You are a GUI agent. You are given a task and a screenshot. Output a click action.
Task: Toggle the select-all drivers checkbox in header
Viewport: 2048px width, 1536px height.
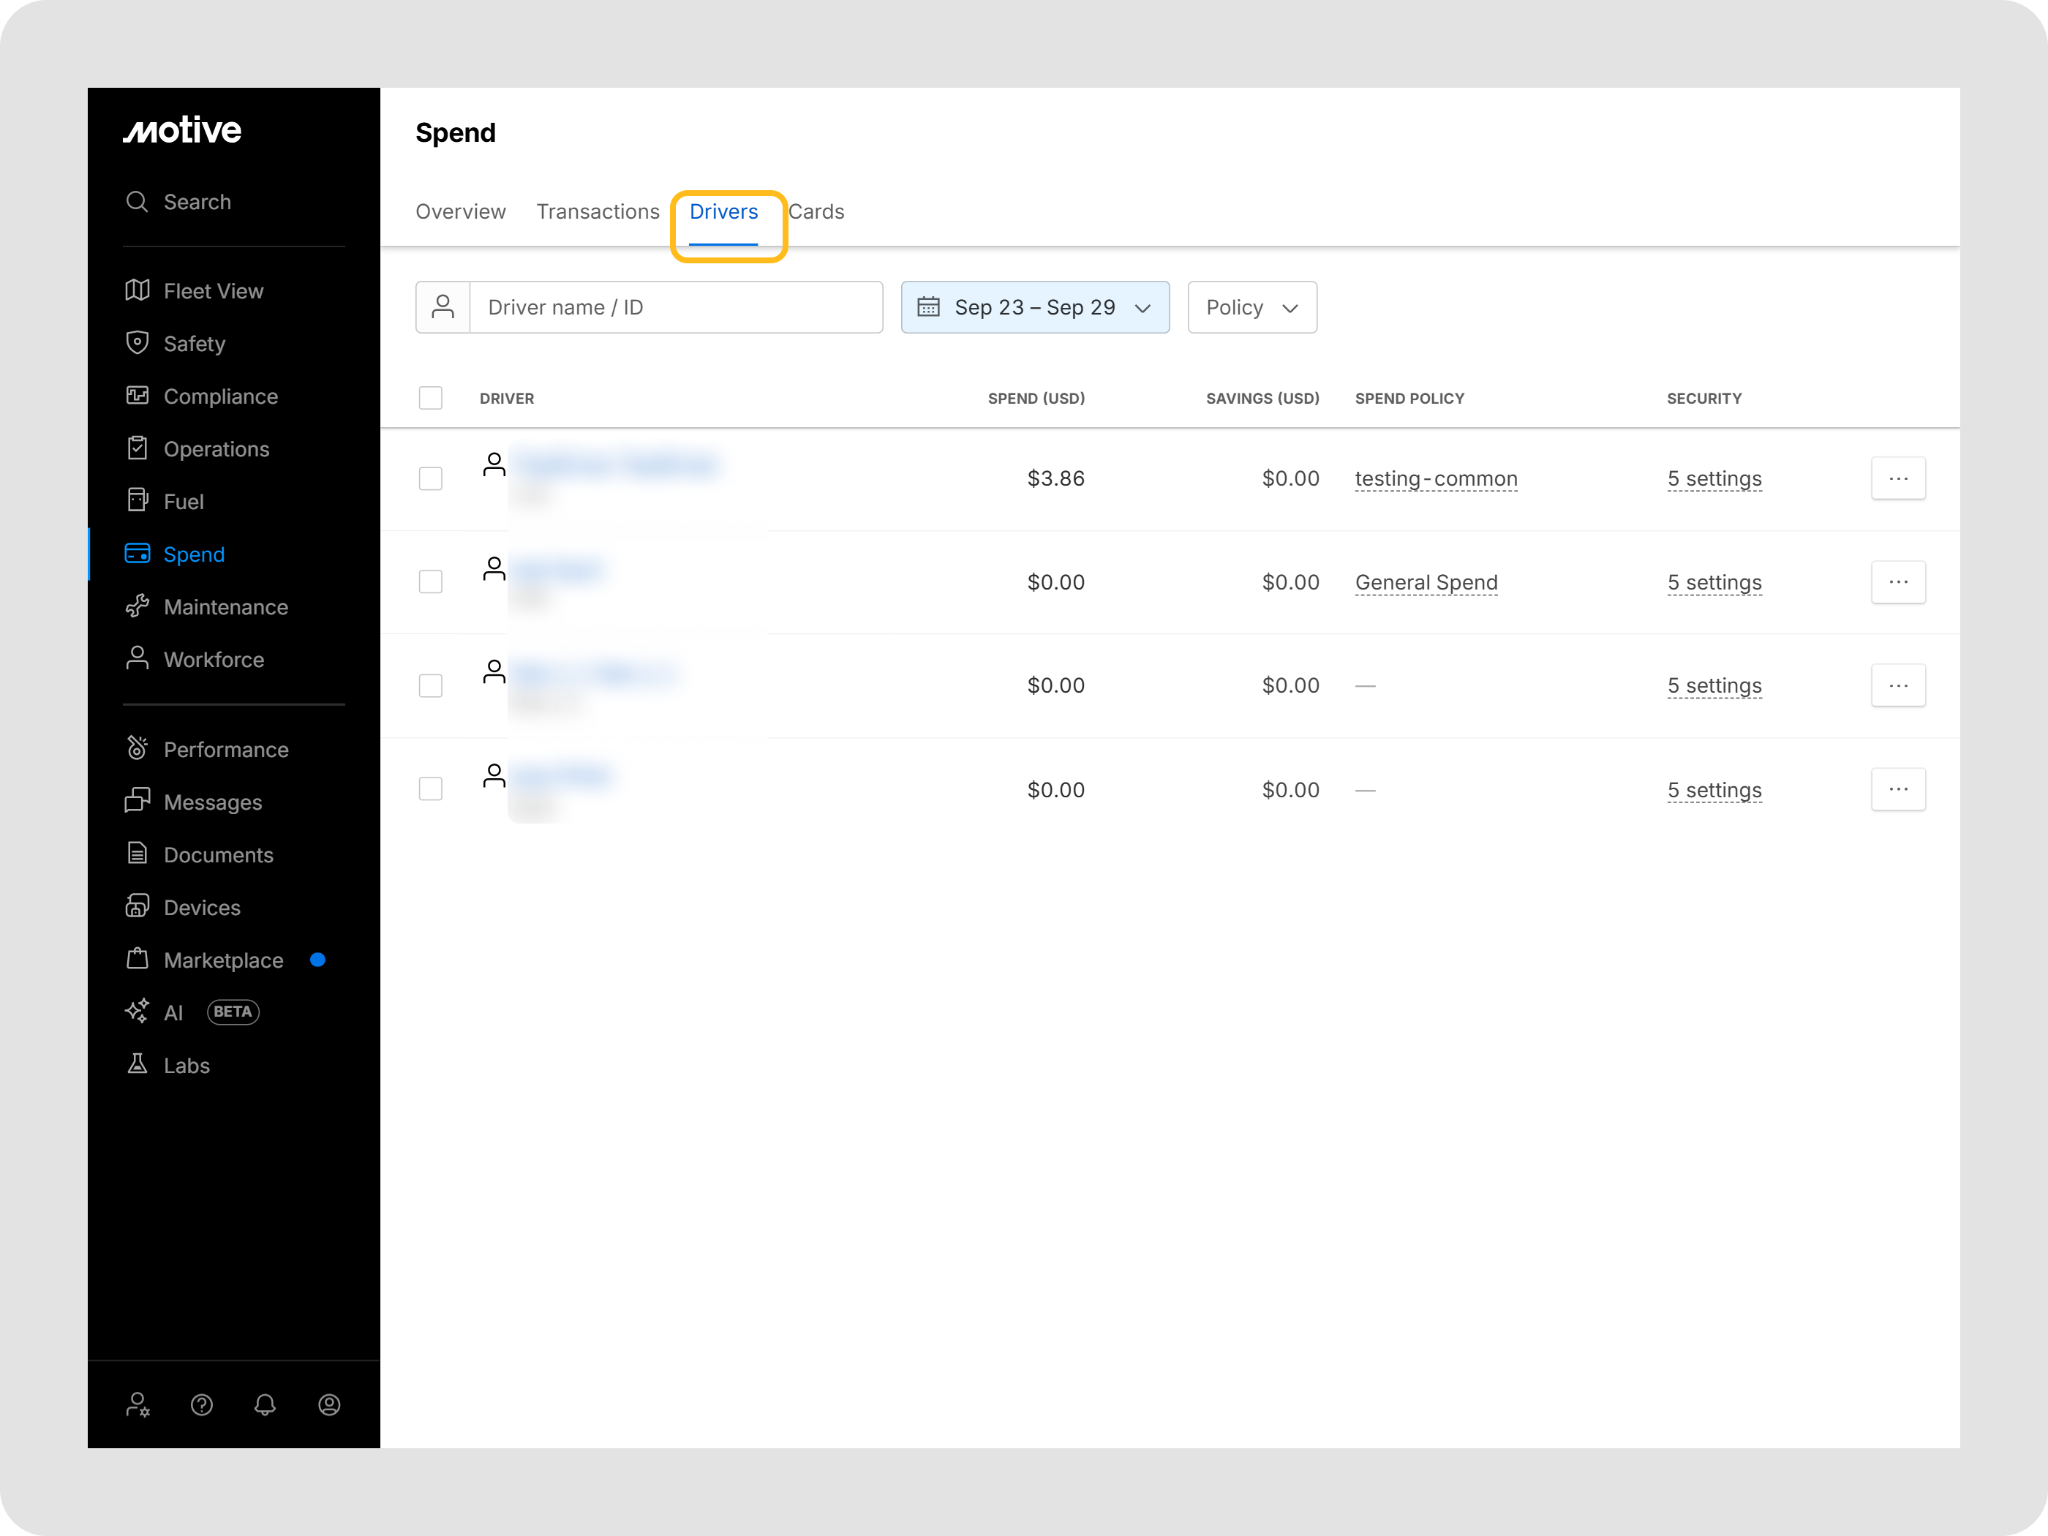pos(431,398)
